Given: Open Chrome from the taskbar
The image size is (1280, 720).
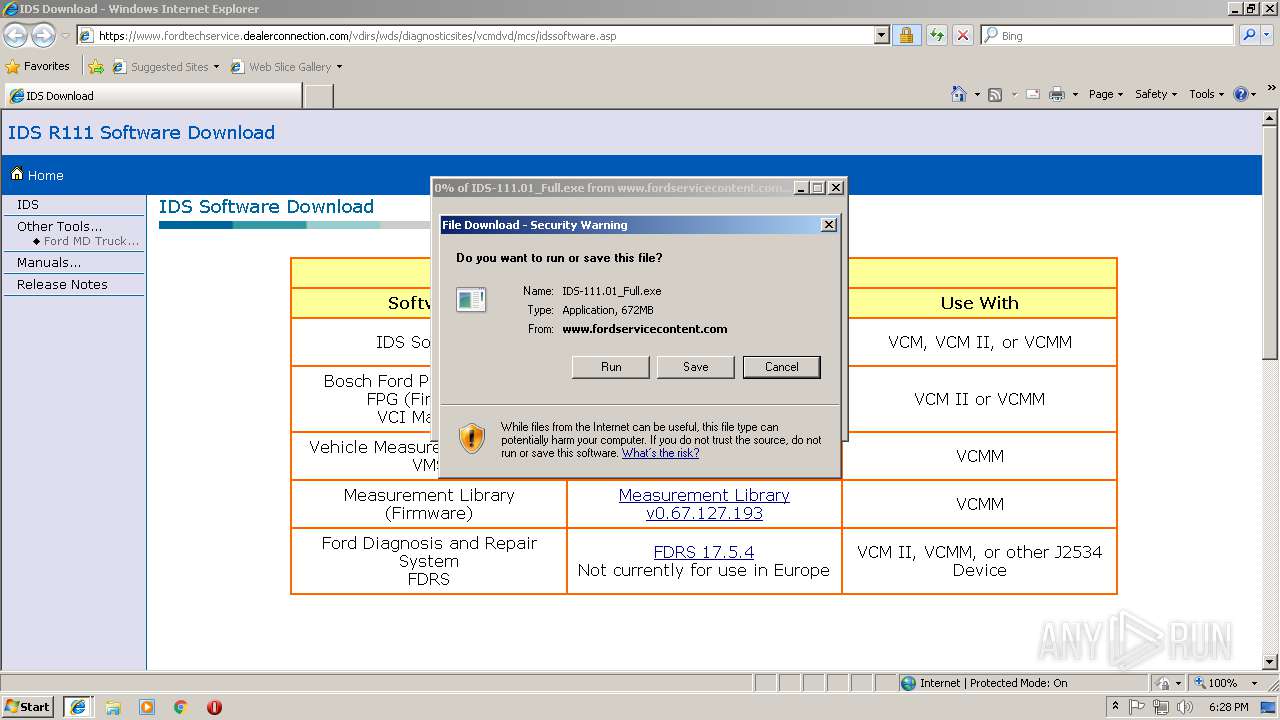Looking at the screenshot, I should 181,707.
